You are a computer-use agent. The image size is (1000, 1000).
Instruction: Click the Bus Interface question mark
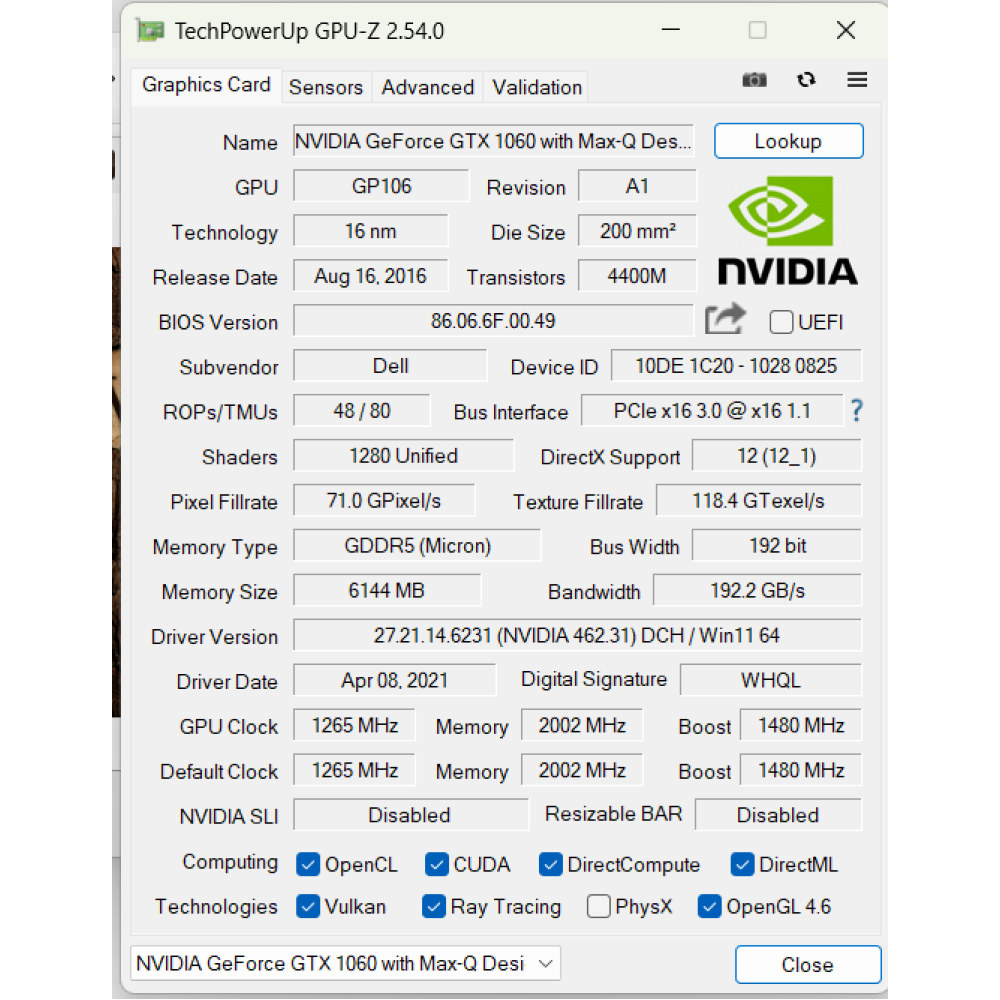(x=857, y=410)
